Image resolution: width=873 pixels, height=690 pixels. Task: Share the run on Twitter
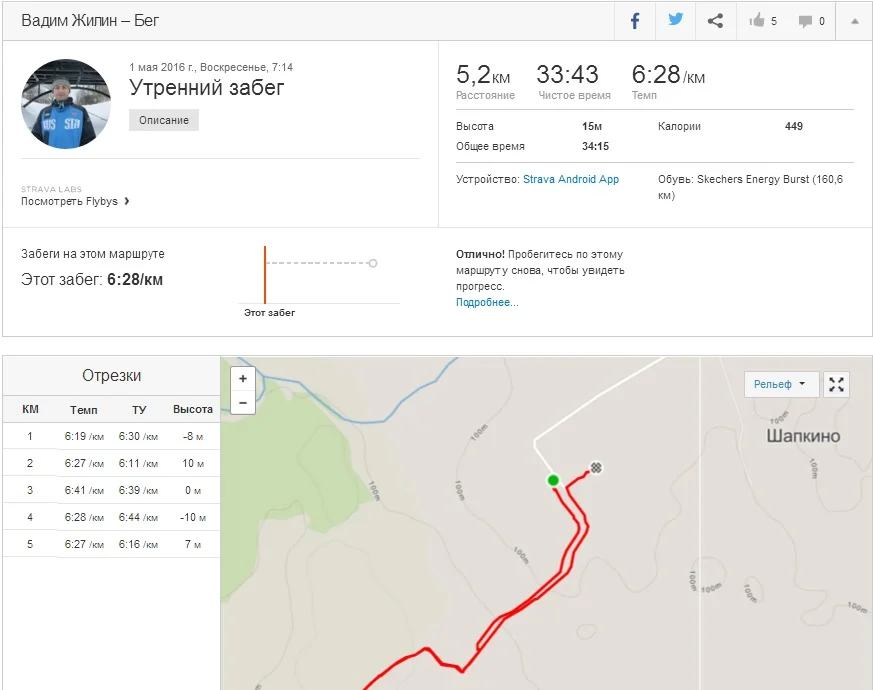[x=676, y=21]
